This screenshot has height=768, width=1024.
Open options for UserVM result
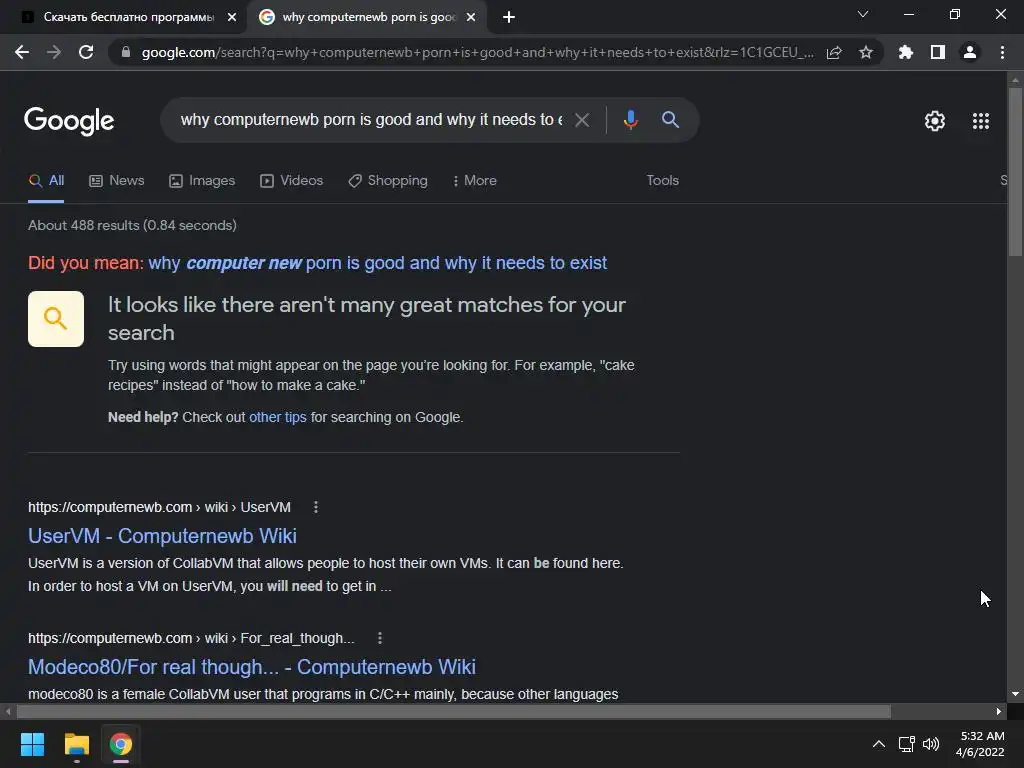pyautogui.click(x=316, y=507)
